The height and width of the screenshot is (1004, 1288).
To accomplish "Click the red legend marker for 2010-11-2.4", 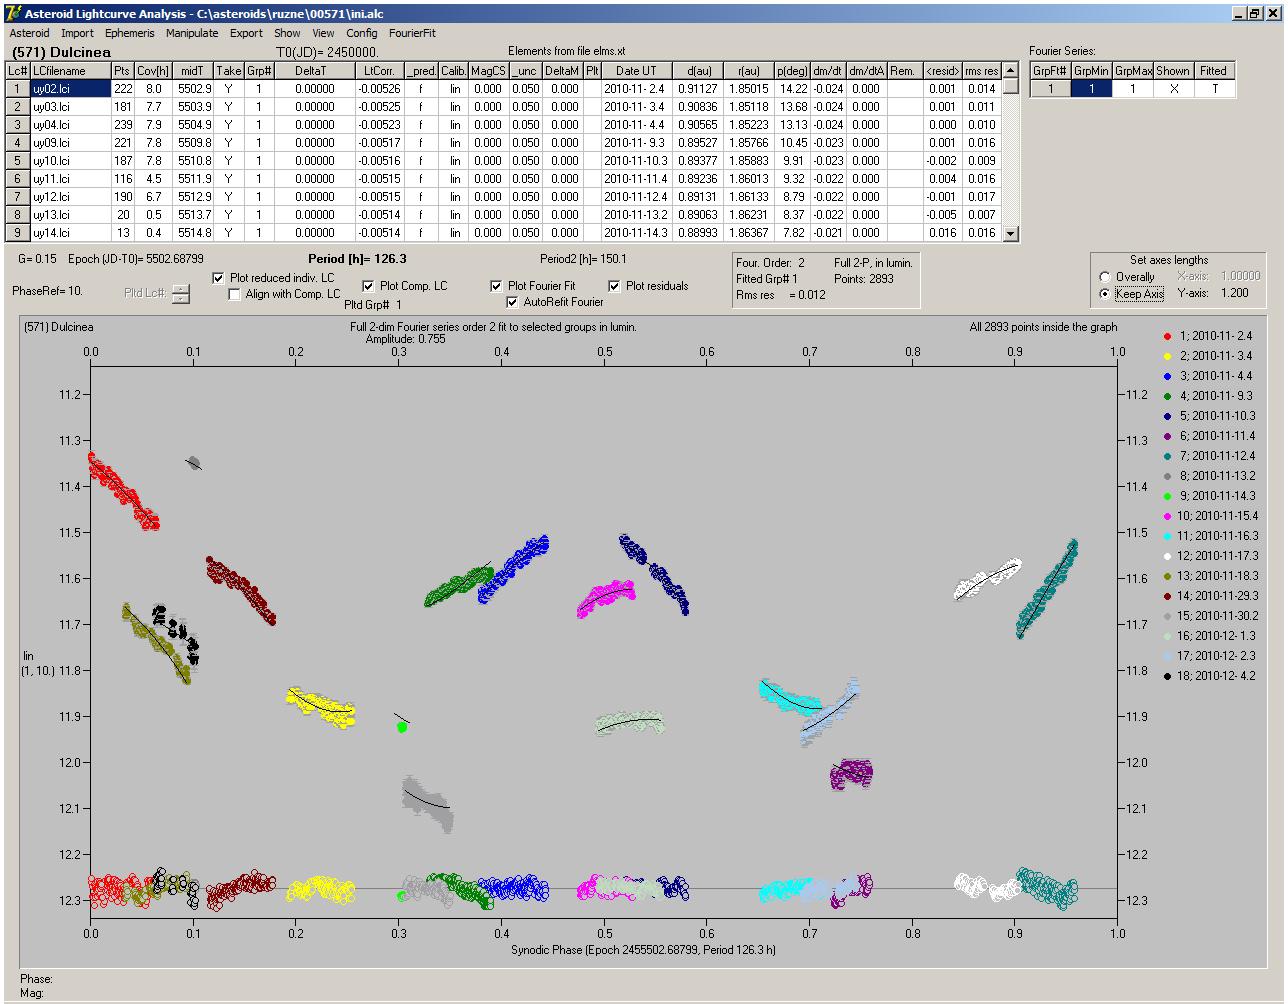I will coord(1167,336).
